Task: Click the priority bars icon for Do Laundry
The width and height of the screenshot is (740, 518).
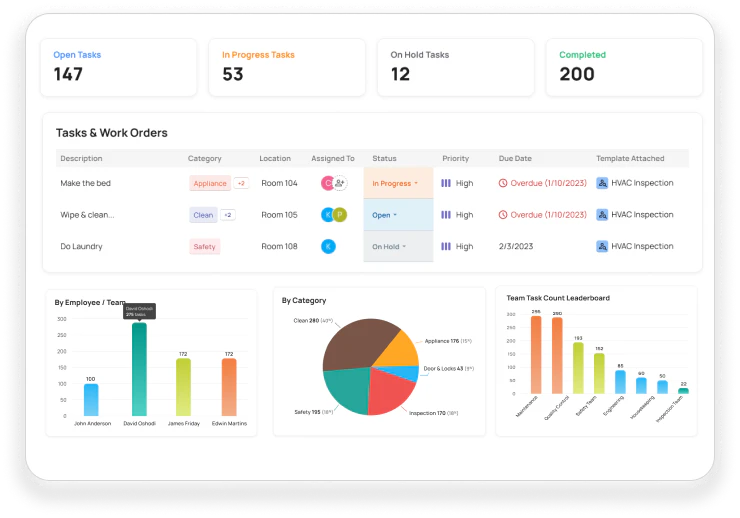Action: tap(446, 246)
